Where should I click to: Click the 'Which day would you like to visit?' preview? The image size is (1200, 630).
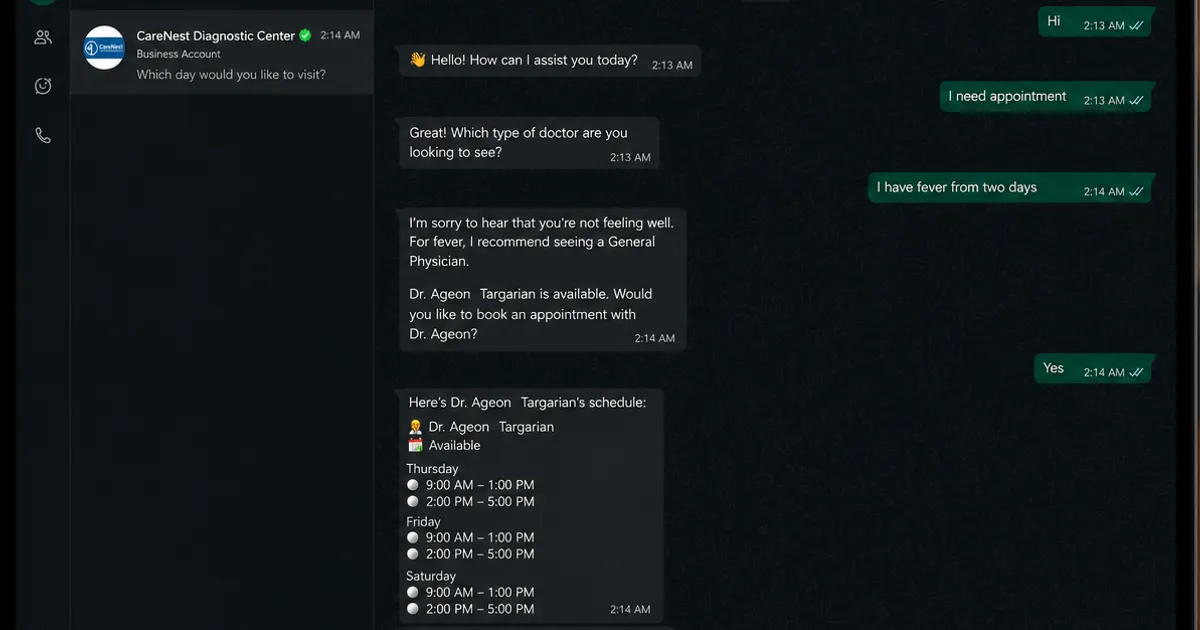231,74
